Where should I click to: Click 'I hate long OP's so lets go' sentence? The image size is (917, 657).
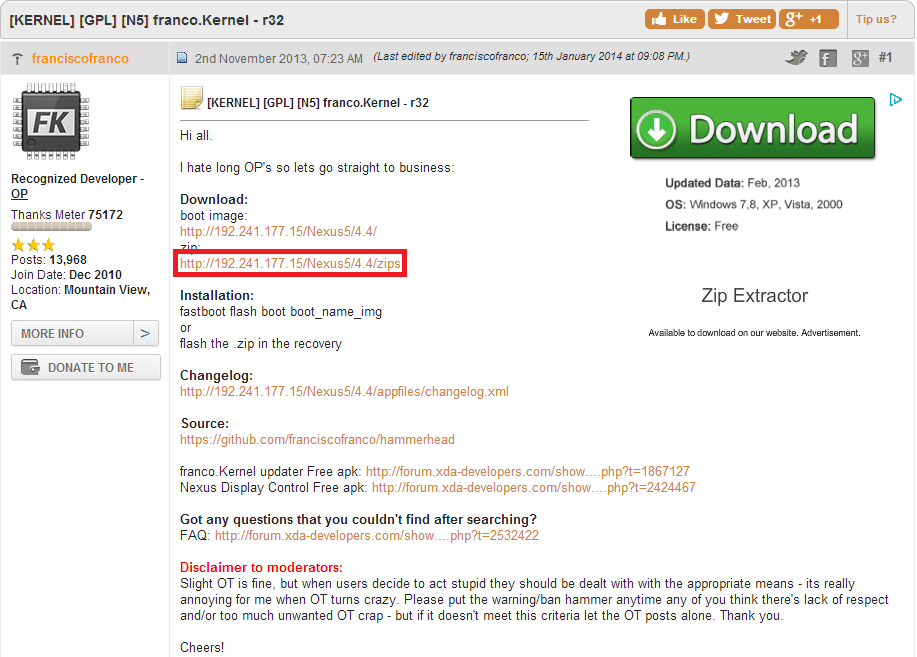(317, 168)
